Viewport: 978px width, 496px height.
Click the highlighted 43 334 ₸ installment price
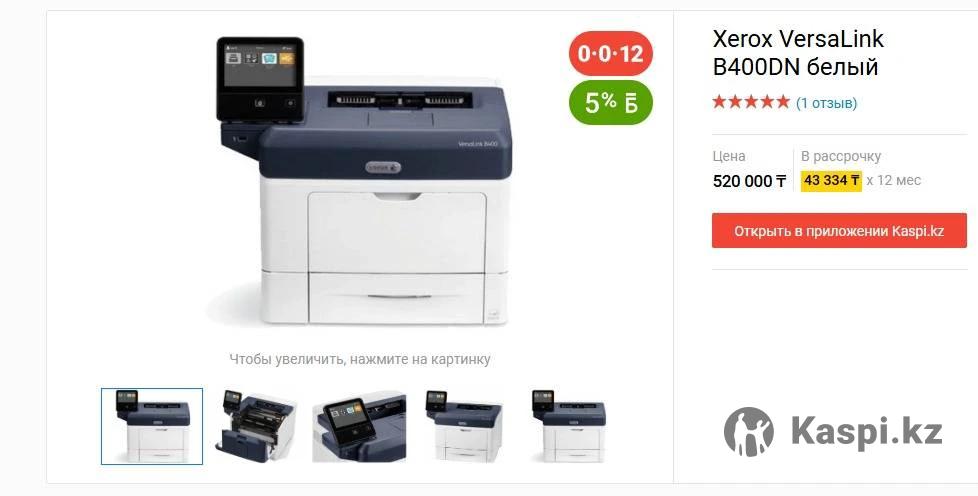[831, 180]
